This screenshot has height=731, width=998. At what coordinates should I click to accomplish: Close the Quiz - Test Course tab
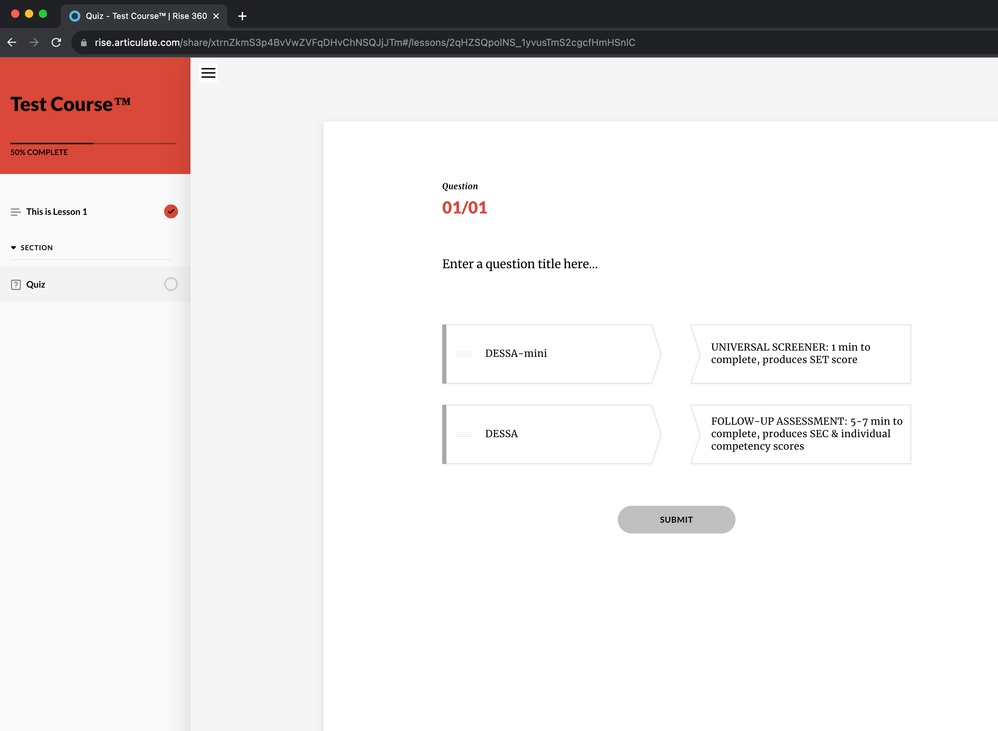pyautogui.click(x=216, y=16)
